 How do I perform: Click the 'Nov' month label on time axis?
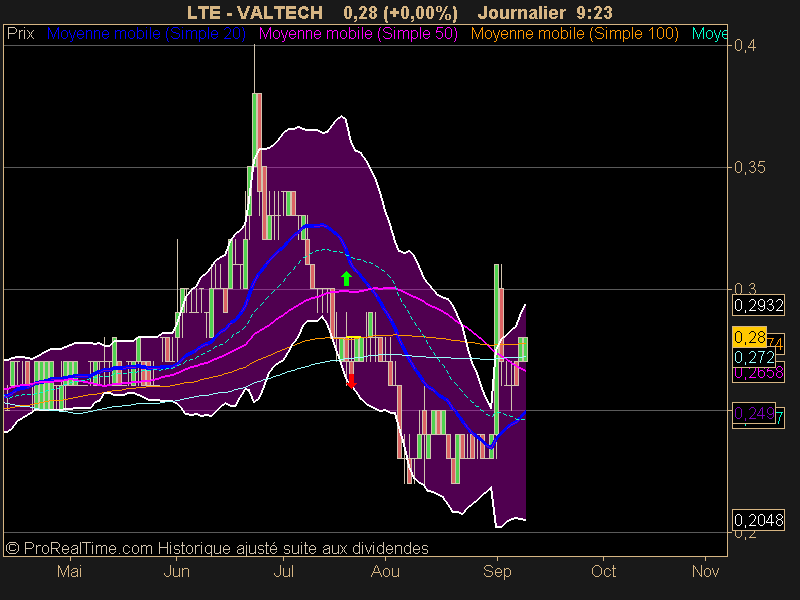click(705, 571)
